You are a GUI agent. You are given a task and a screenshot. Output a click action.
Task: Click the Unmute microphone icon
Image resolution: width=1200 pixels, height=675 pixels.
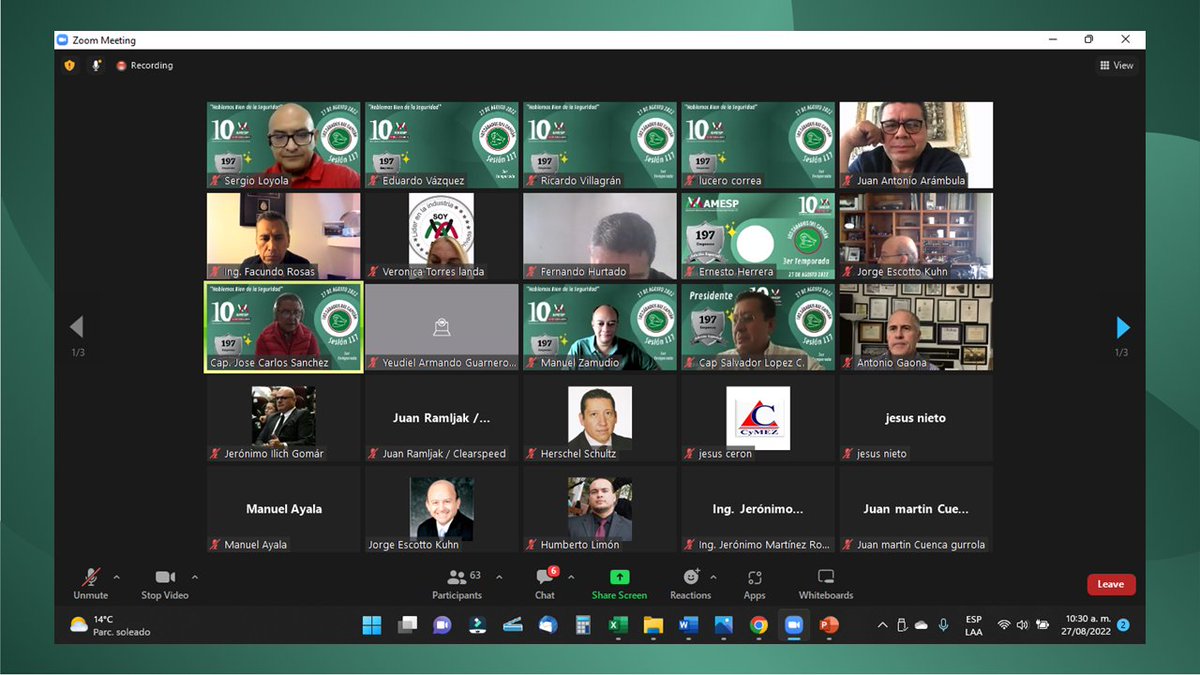coord(90,577)
